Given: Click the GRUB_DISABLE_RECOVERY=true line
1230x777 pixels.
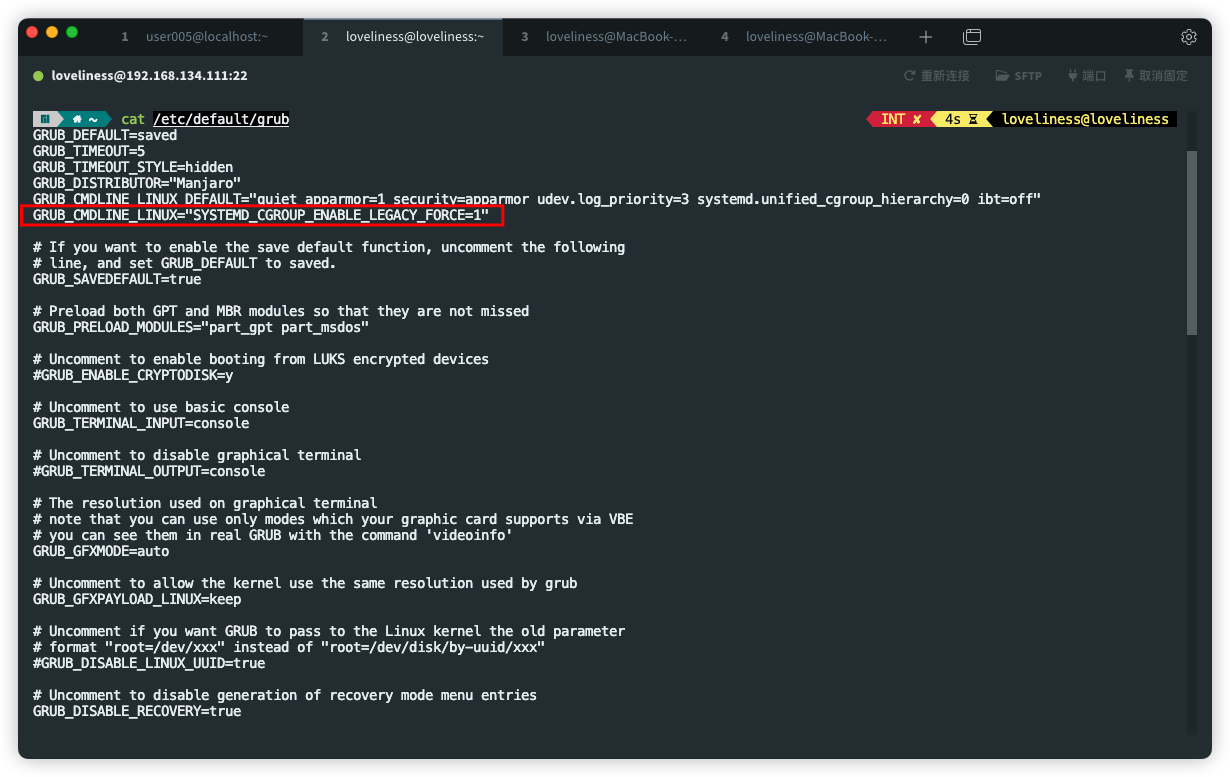Looking at the screenshot, I should pyautogui.click(x=137, y=711).
